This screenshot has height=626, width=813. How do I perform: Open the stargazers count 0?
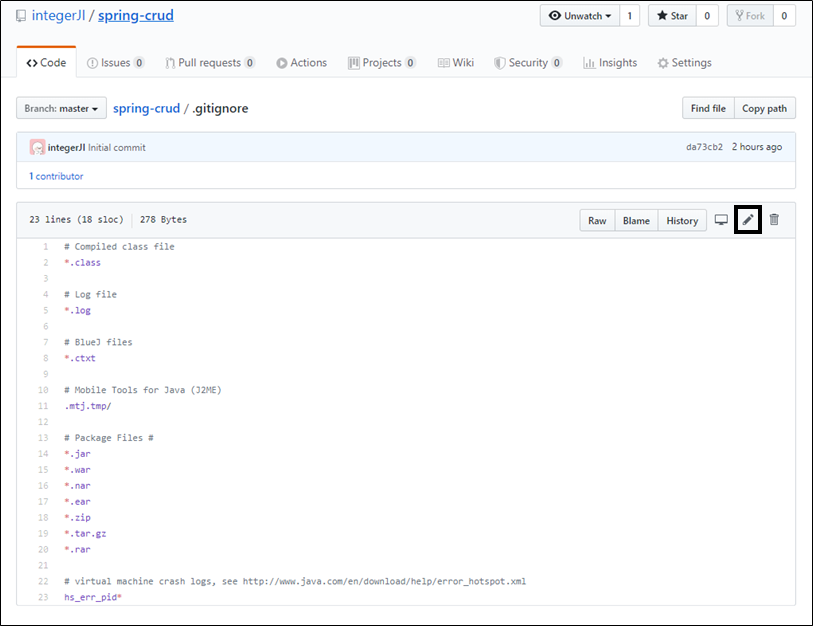click(707, 16)
